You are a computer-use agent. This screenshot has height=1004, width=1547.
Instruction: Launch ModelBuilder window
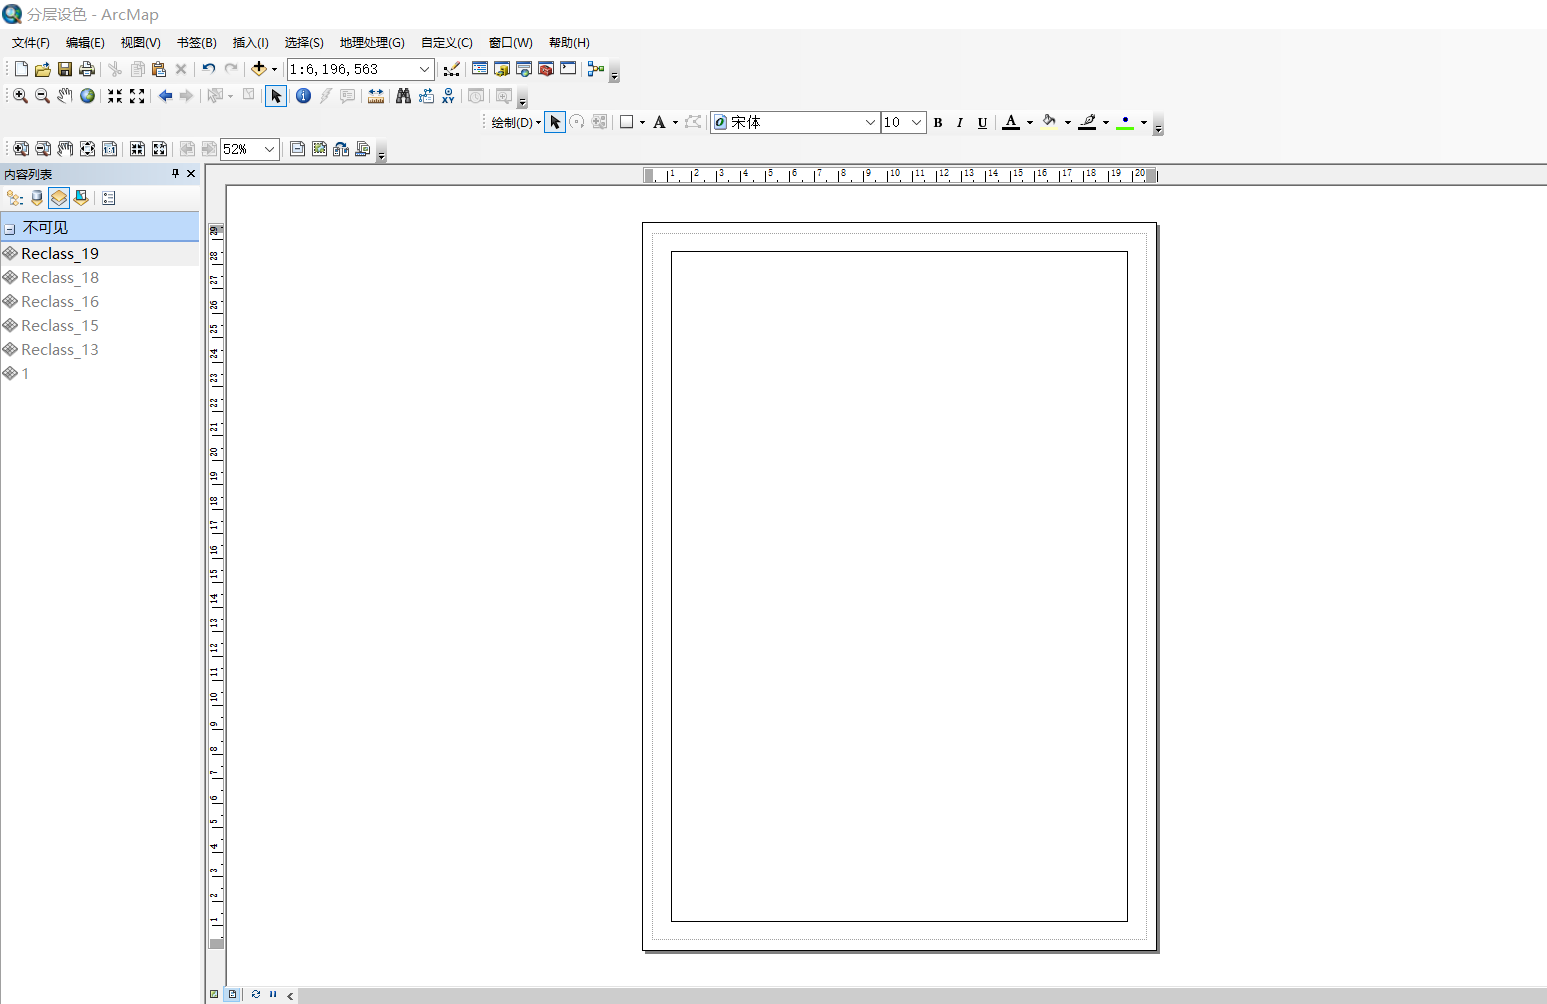tap(596, 69)
